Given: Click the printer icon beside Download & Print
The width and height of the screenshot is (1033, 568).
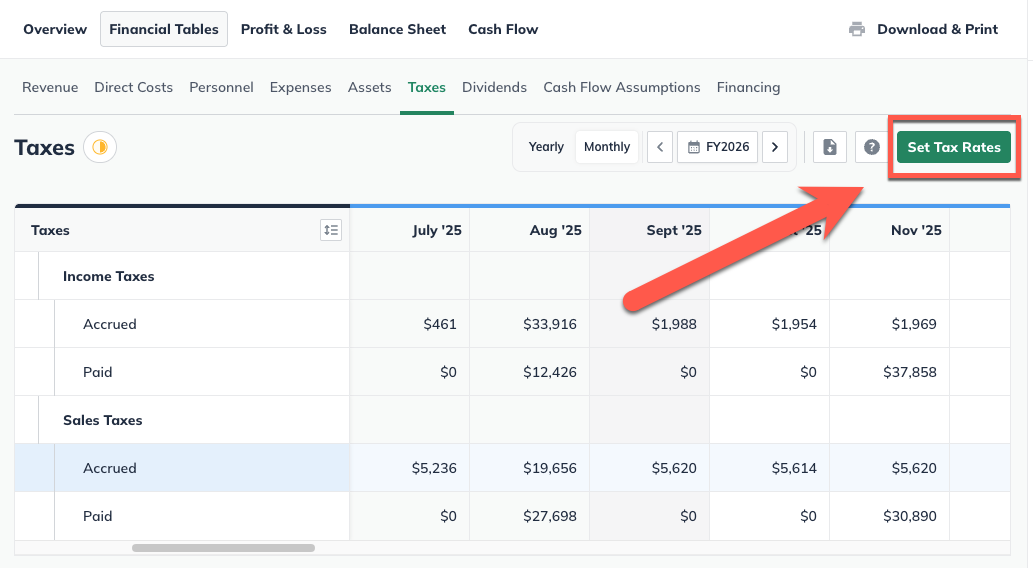Looking at the screenshot, I should [857, 29].
